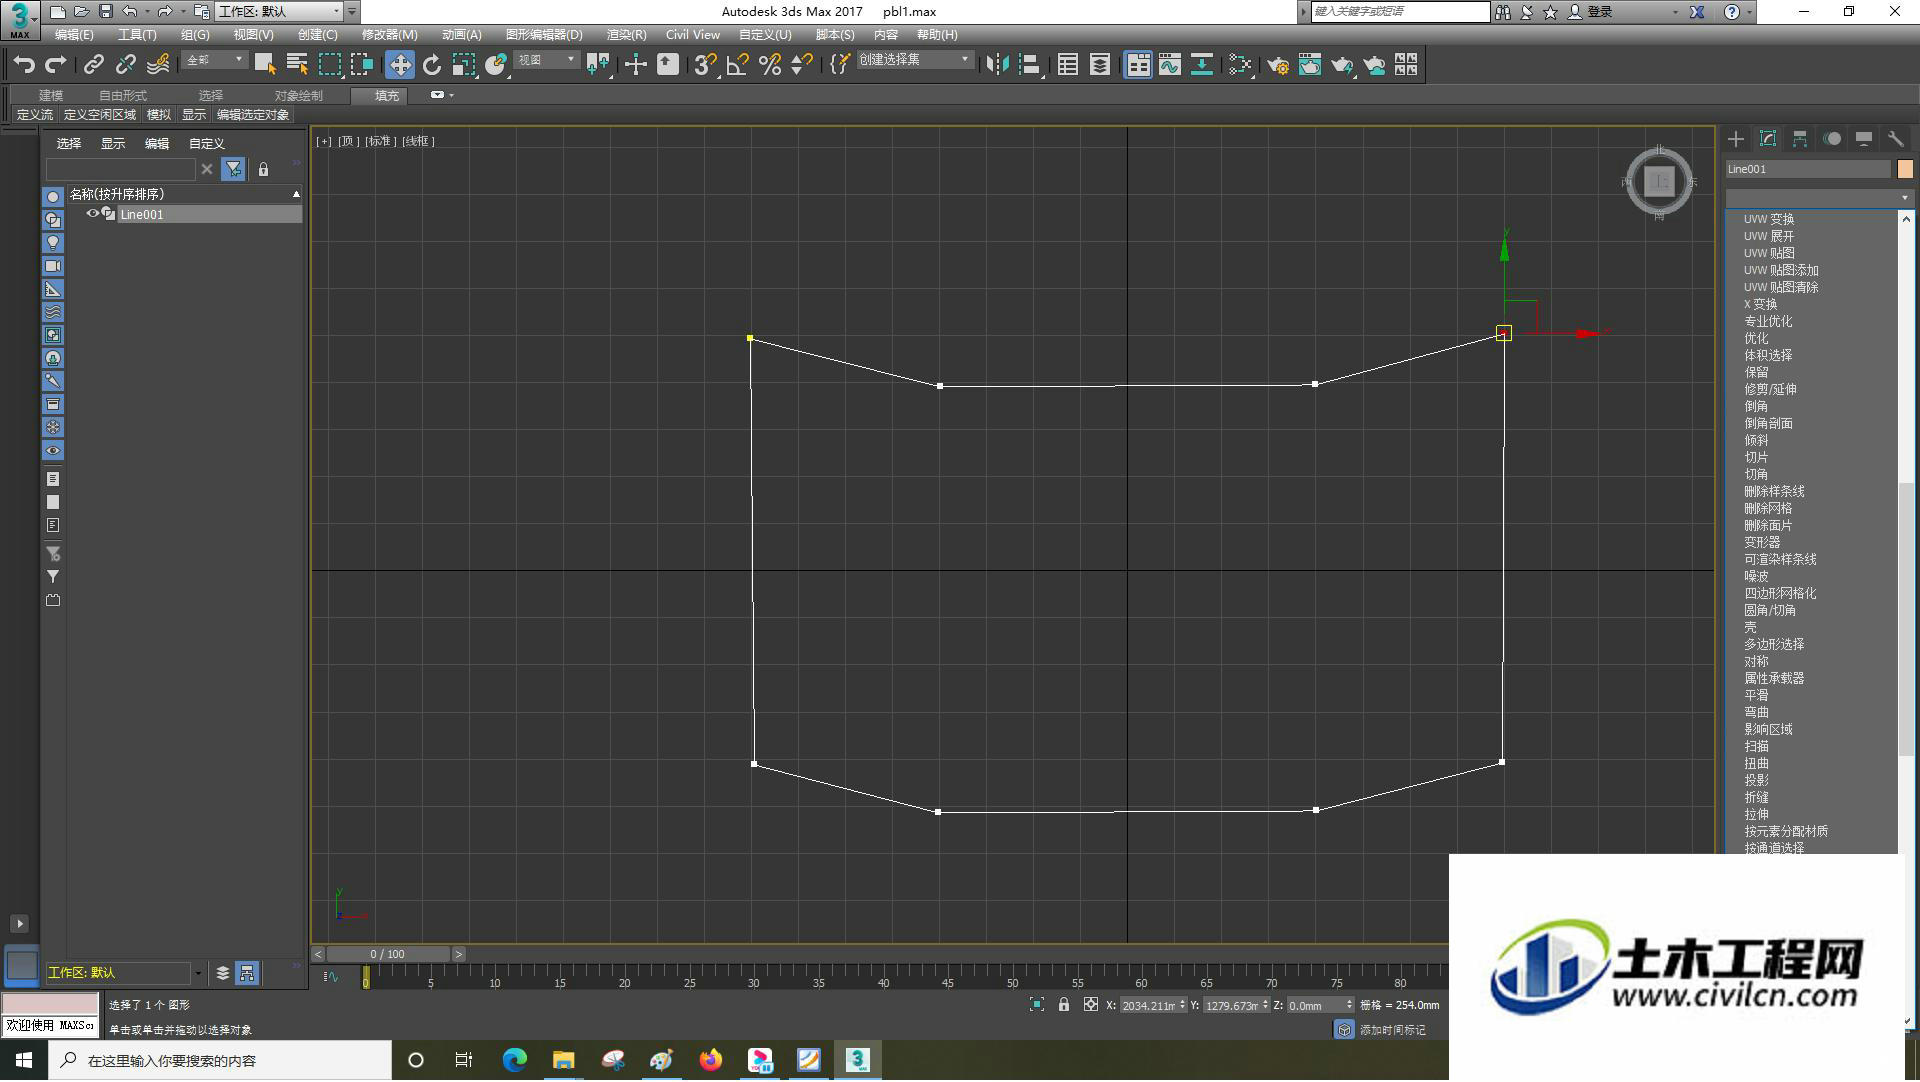Open the selection filter dropdown 全部
Image resolution: width=1920 pixels, height=1082 pixels.
[x=214, y=61]
